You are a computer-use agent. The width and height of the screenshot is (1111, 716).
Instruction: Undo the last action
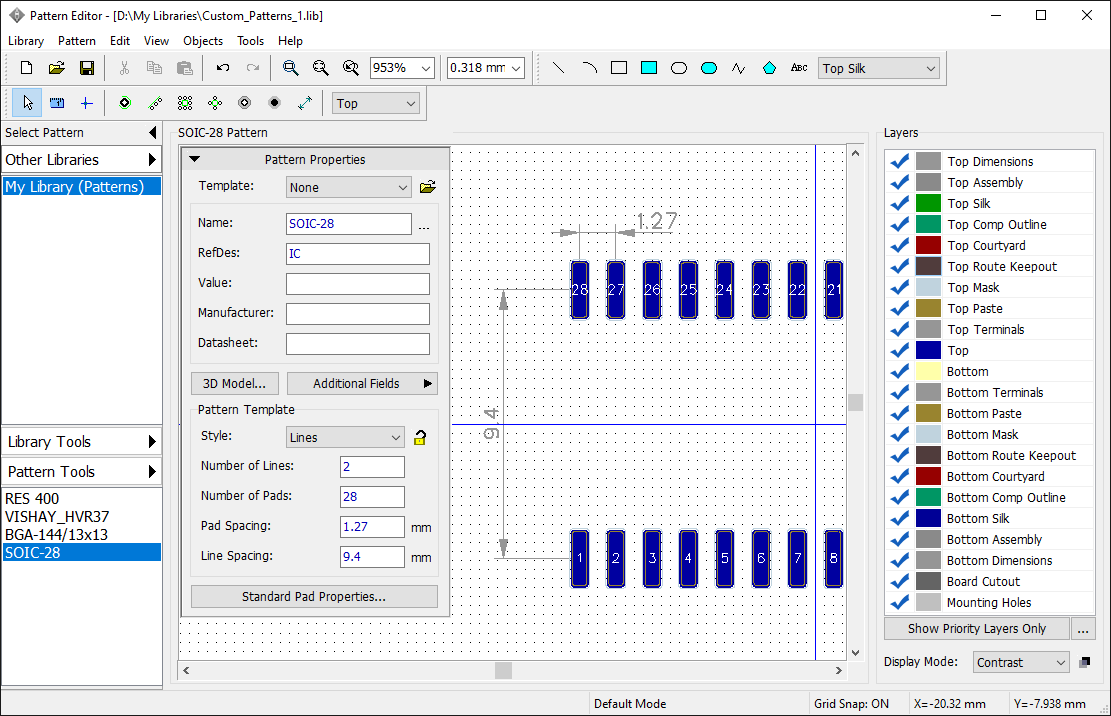coord(222,68)
